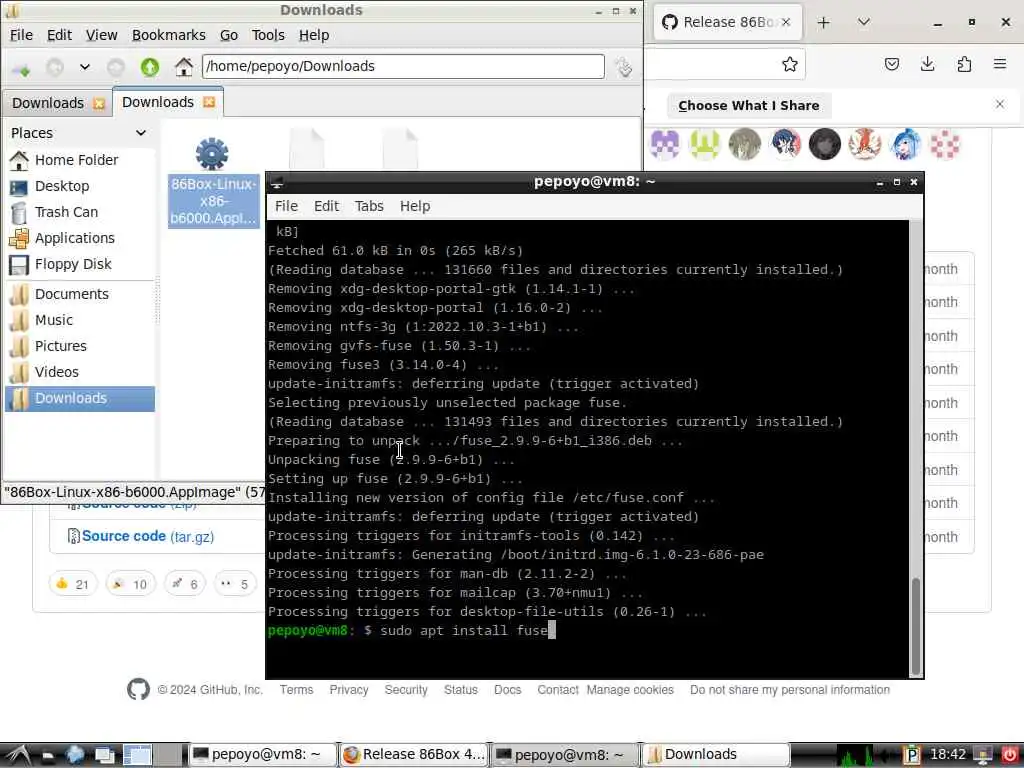Open file manager Tools menu
1024x768 pixels.
coord(268,35)
